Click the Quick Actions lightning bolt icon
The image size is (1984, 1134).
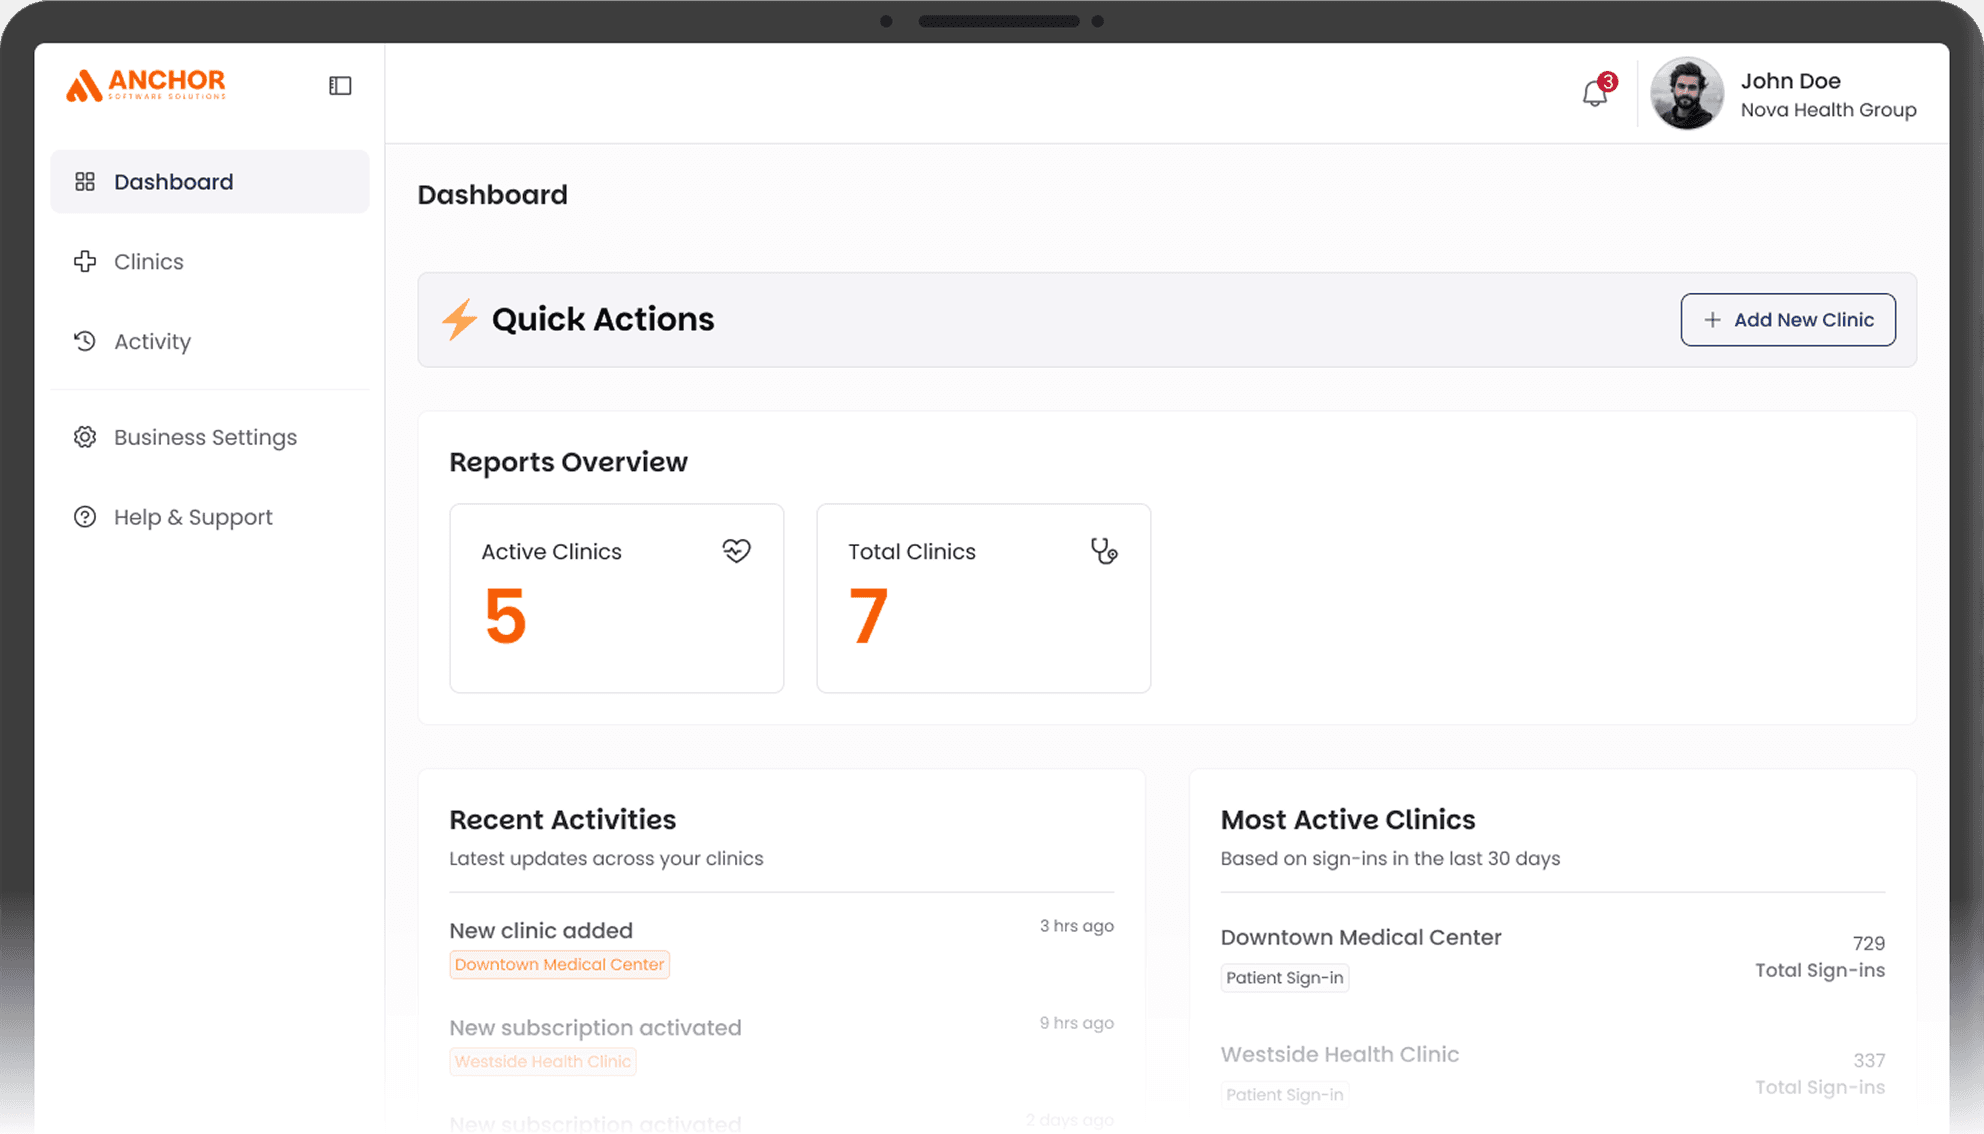click(x=460, y=320)
